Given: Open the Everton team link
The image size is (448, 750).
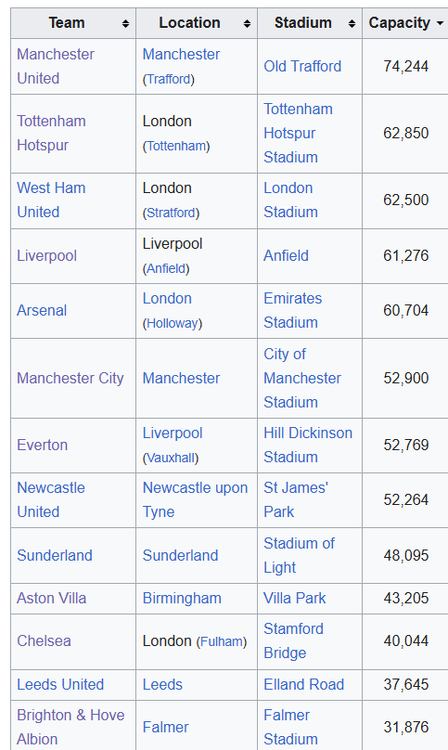Looking at the screenshot, I should 42,445.
